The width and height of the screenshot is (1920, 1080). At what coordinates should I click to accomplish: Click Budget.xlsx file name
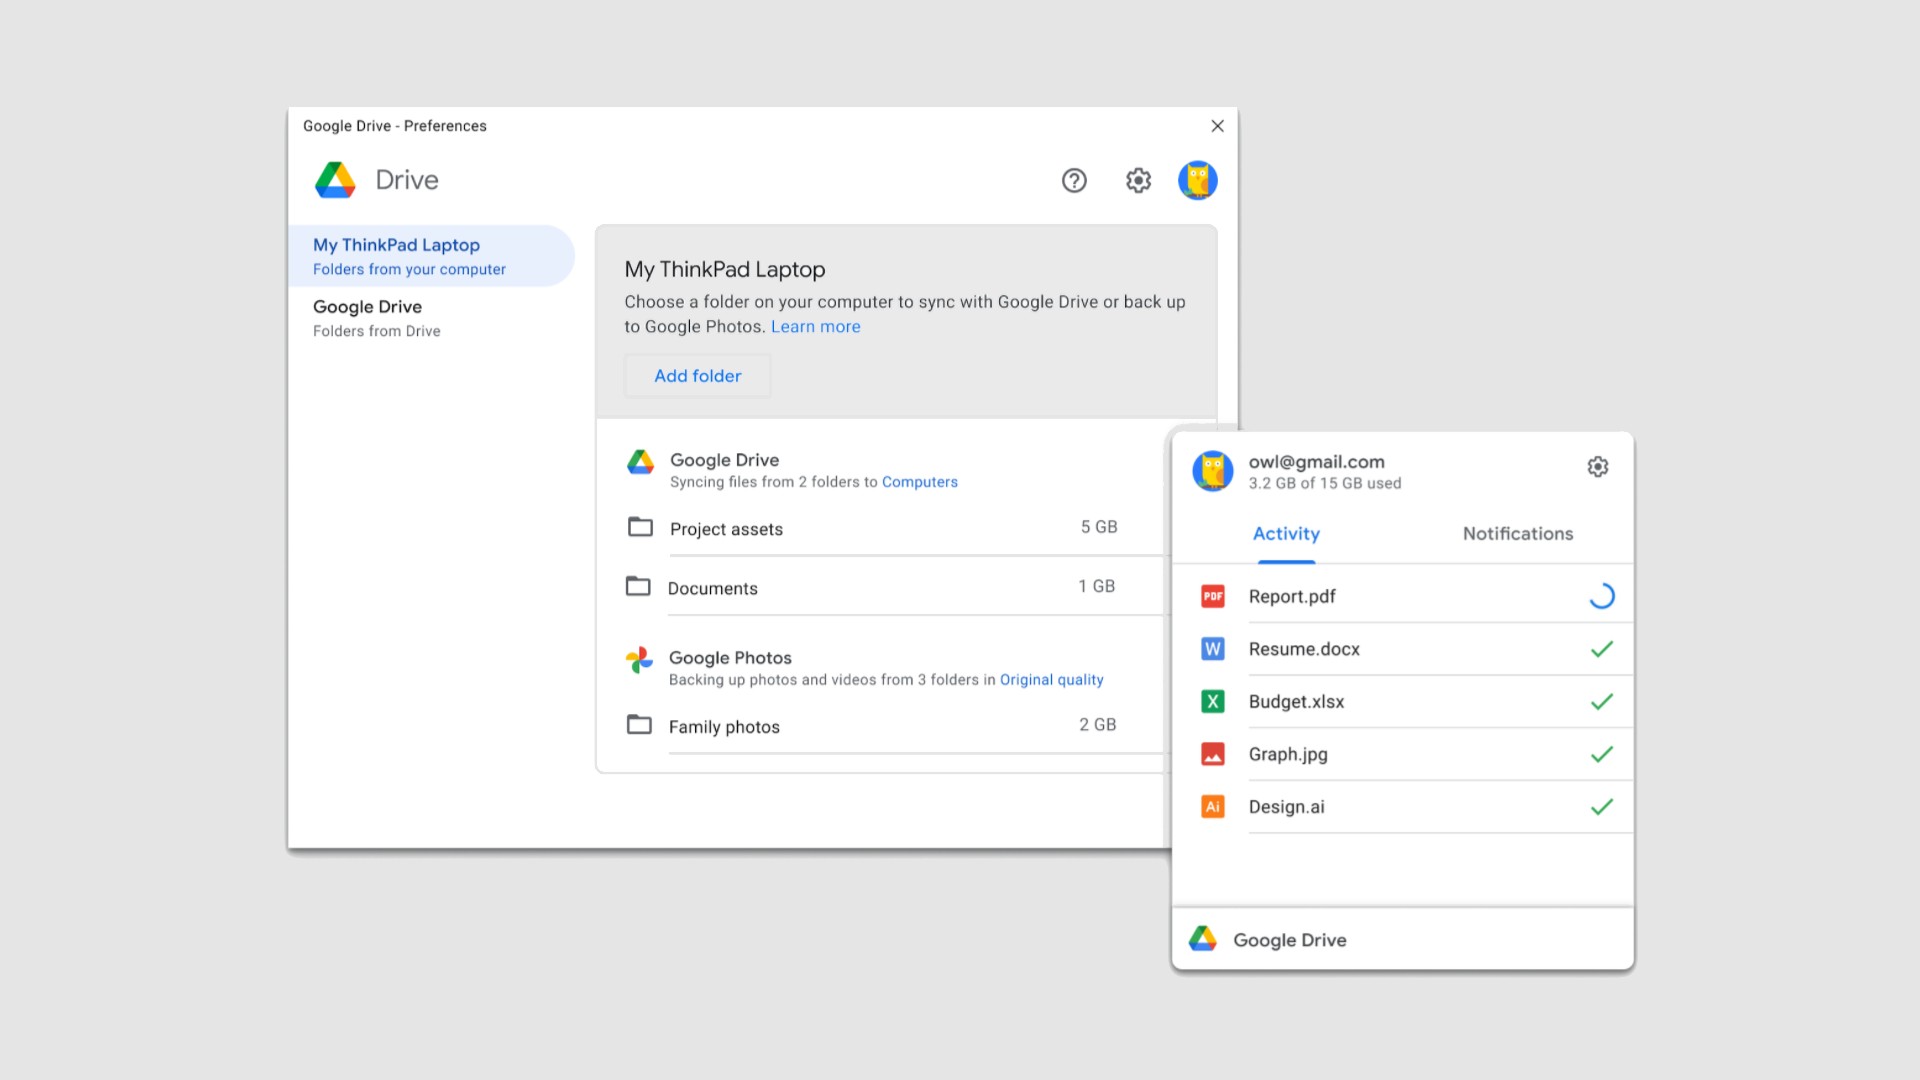tap(1296, 702)
